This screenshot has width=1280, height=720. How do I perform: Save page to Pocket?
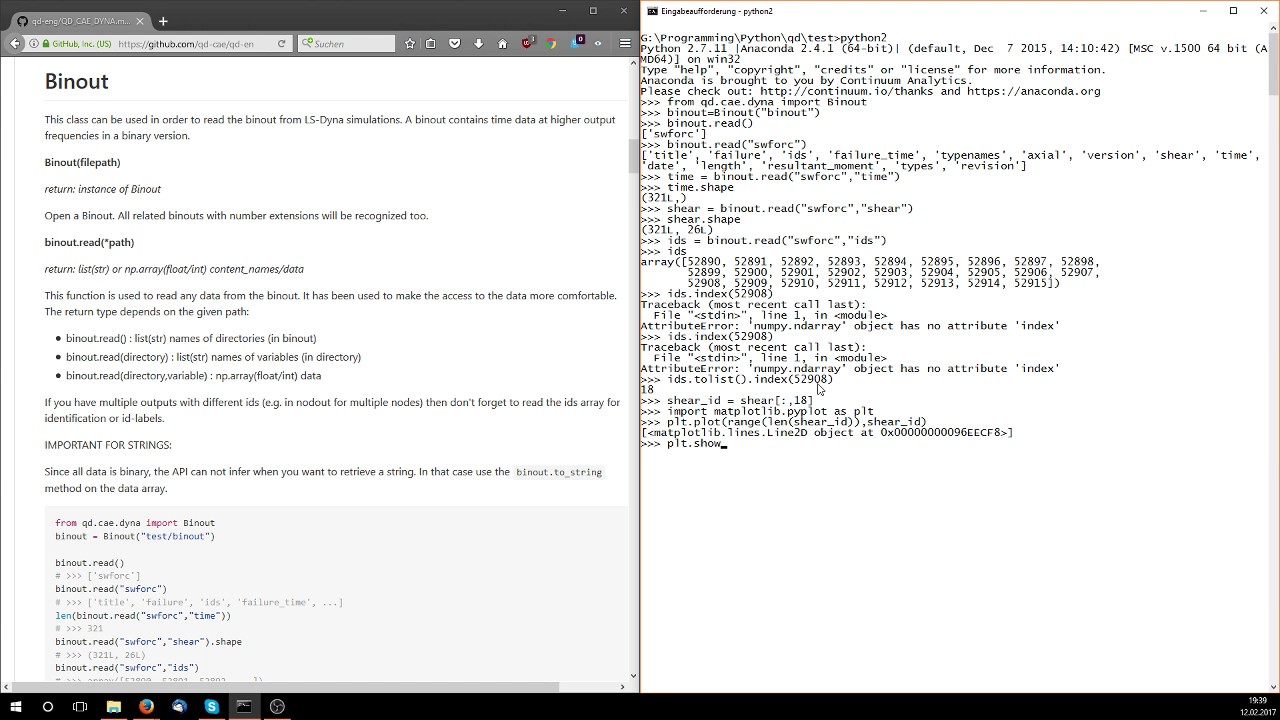(x=454, y=44)
